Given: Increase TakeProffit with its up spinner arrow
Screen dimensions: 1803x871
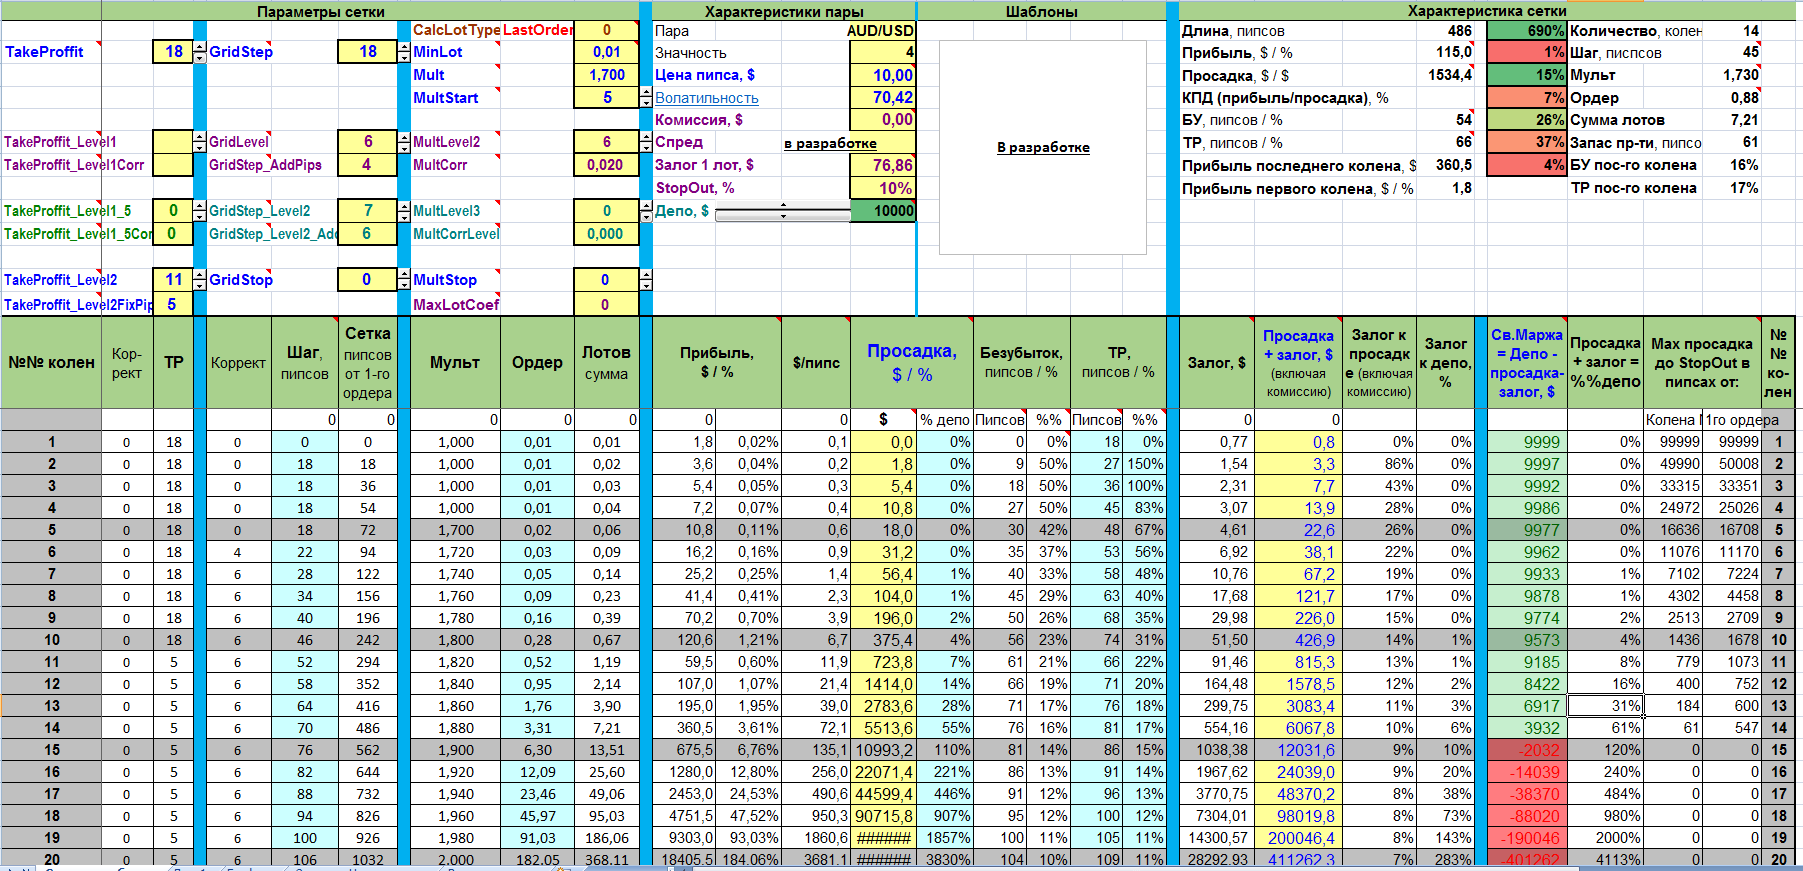Looking at the screenshot, I should click(x=200, y=46).
